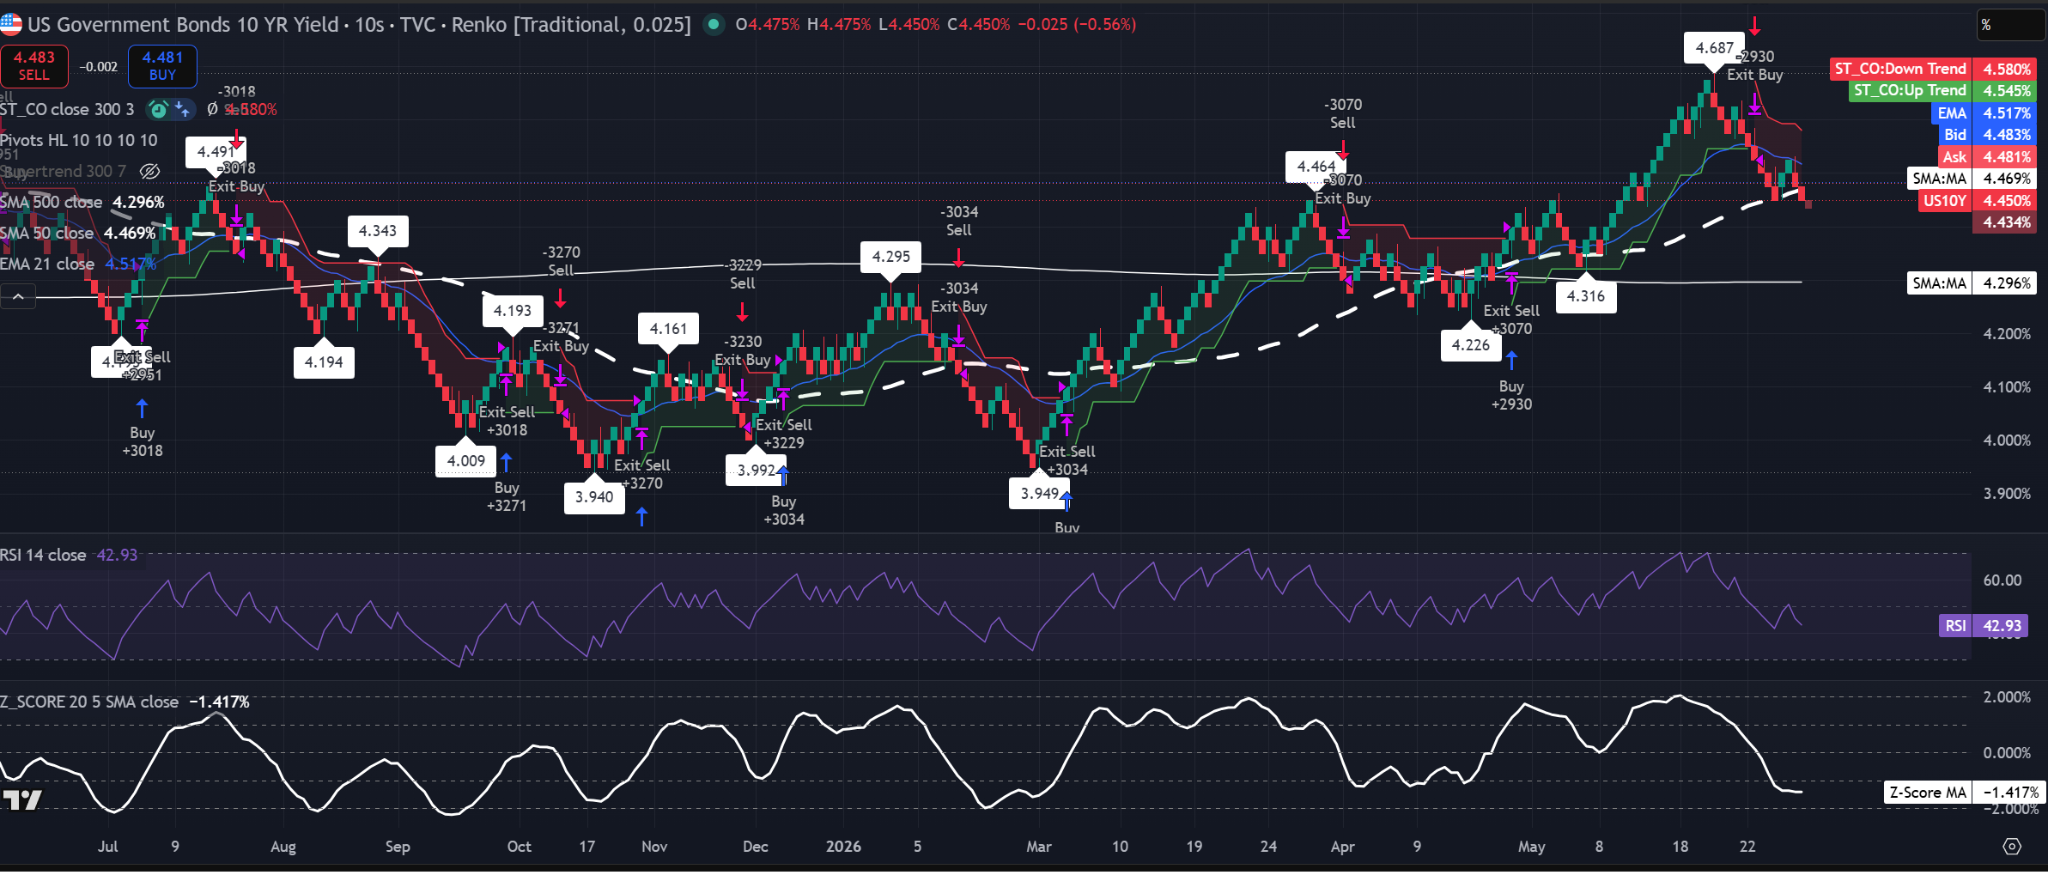The image size is (2048, 872).
Task: Click the US Government Bonds 10 YR Yield title
Action: [x=183, y=24]
